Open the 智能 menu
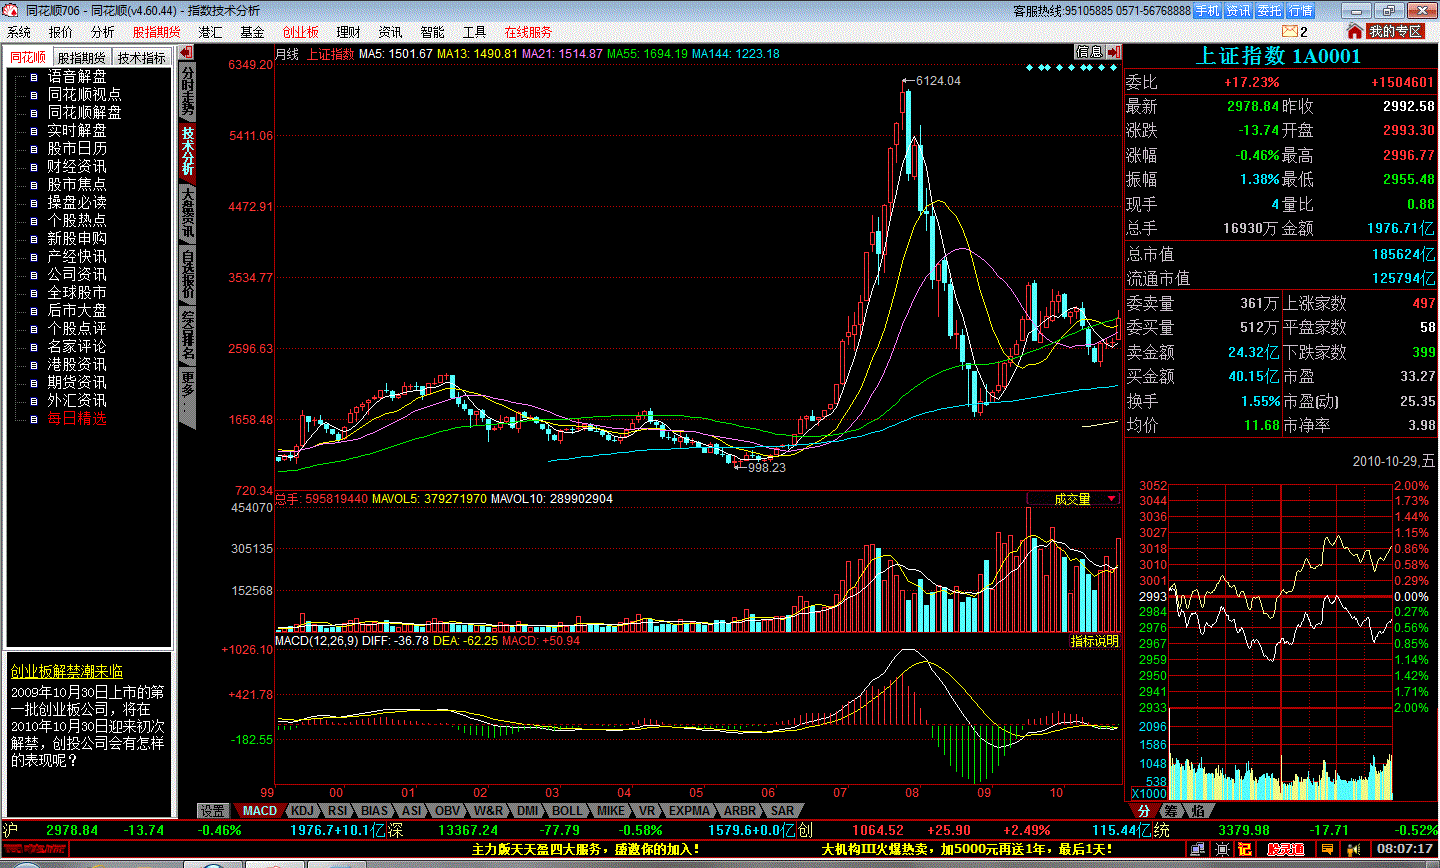 coord(432,32)
